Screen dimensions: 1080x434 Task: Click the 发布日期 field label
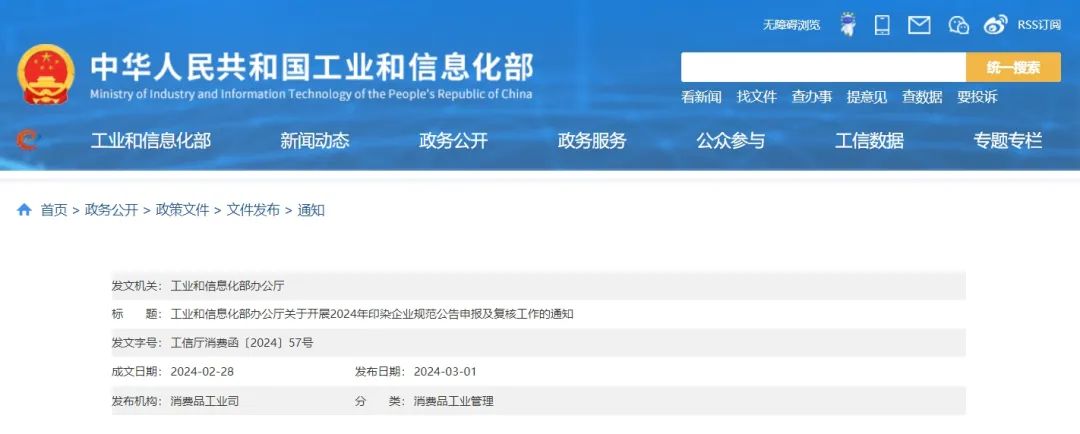[380, 371]
